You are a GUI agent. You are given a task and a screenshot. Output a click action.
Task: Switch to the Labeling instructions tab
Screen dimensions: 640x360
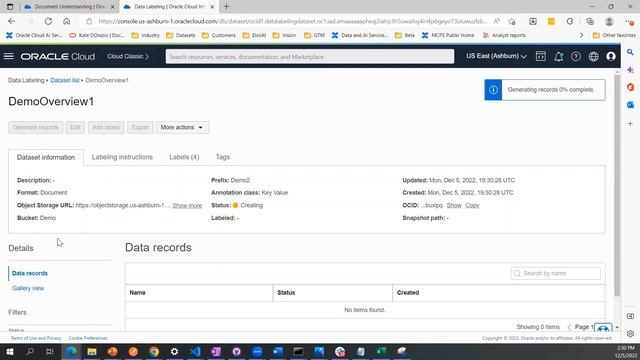[x=122, y=157]
